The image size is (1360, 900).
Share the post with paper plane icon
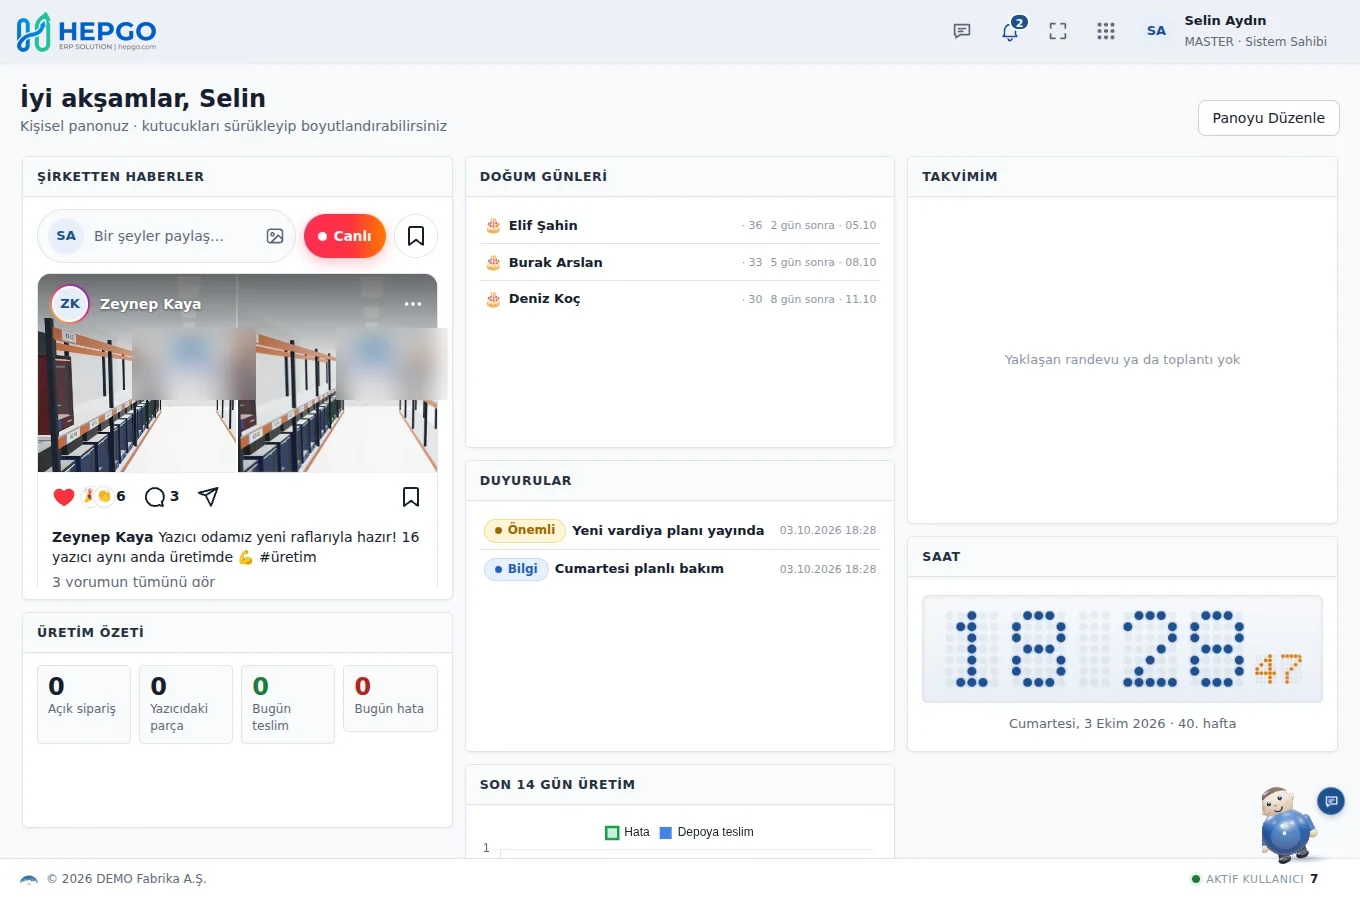(x=208, y=497)
